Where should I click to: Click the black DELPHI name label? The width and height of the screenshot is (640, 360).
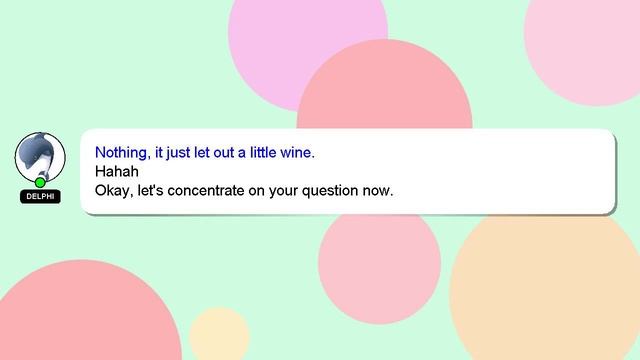coord(40,197)
